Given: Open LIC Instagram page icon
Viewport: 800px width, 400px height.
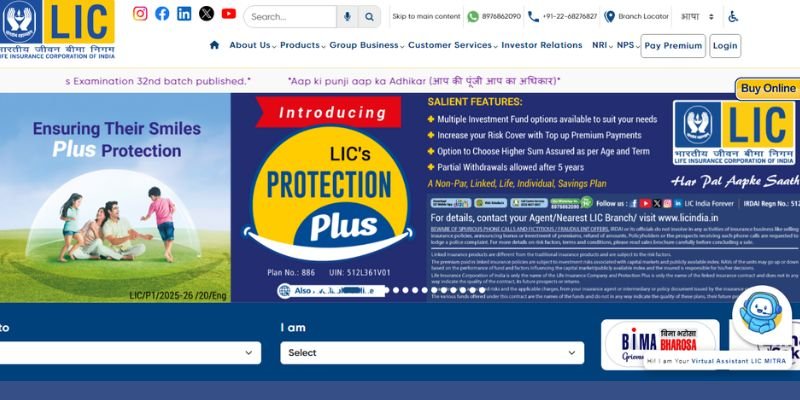Looking at the screenshot, I should [140, 14].
